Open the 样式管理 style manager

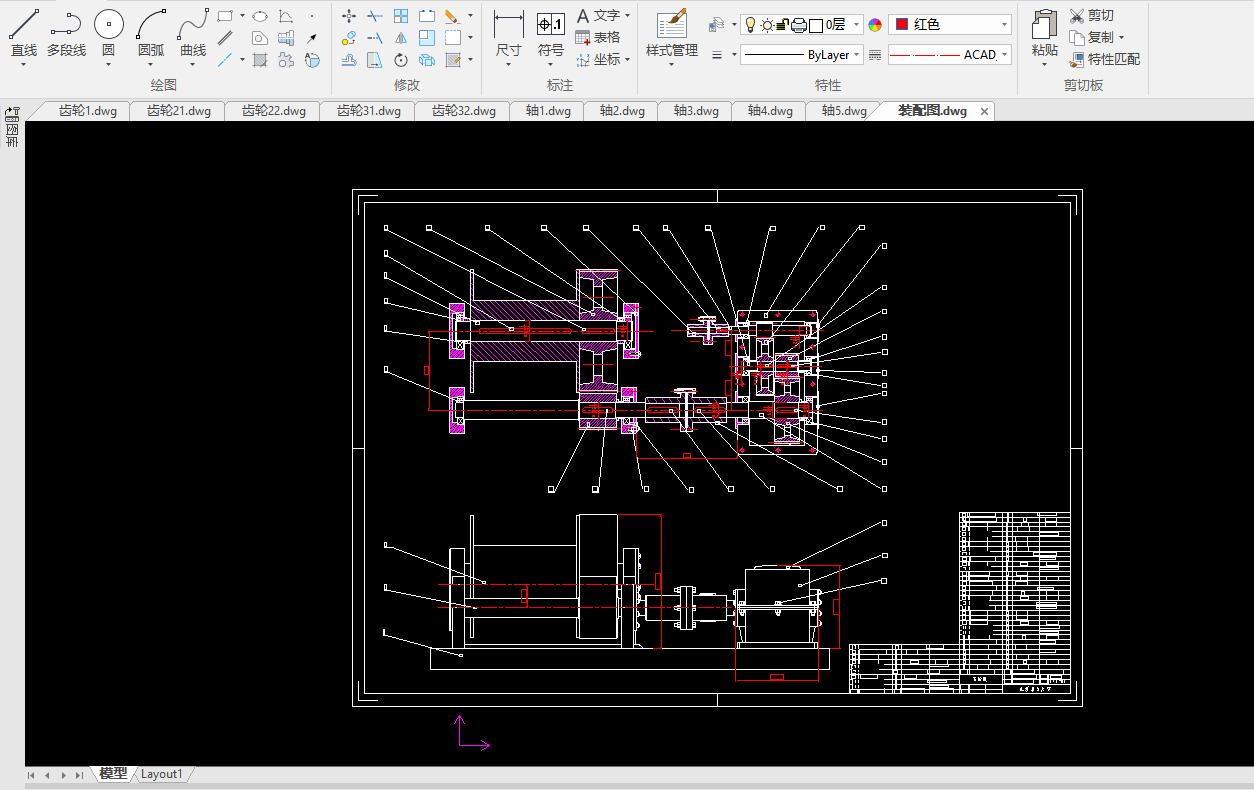coord(671,32)
